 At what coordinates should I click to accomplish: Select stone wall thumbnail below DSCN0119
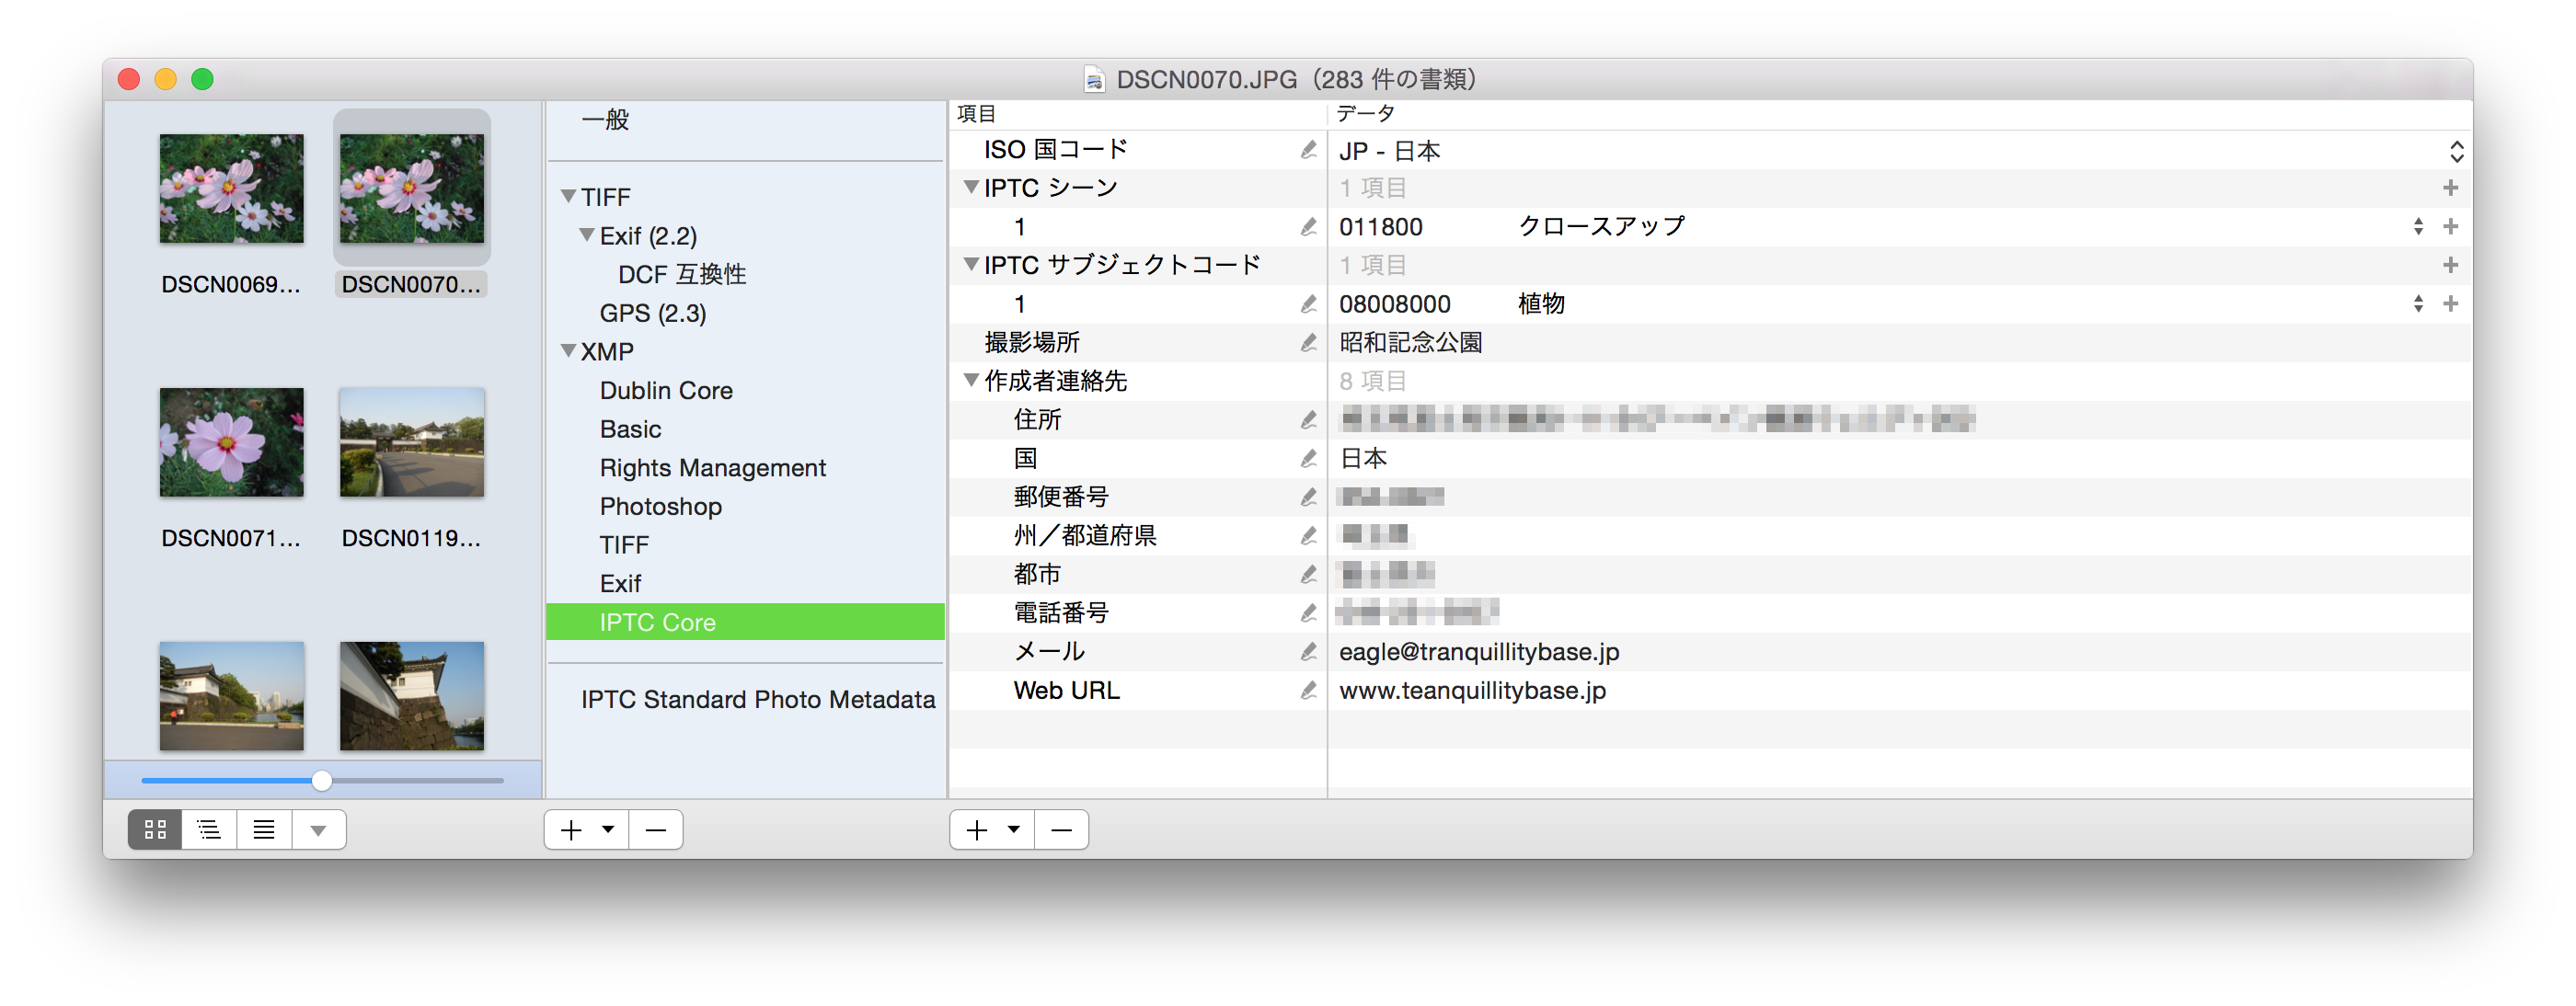coord(412,696)
